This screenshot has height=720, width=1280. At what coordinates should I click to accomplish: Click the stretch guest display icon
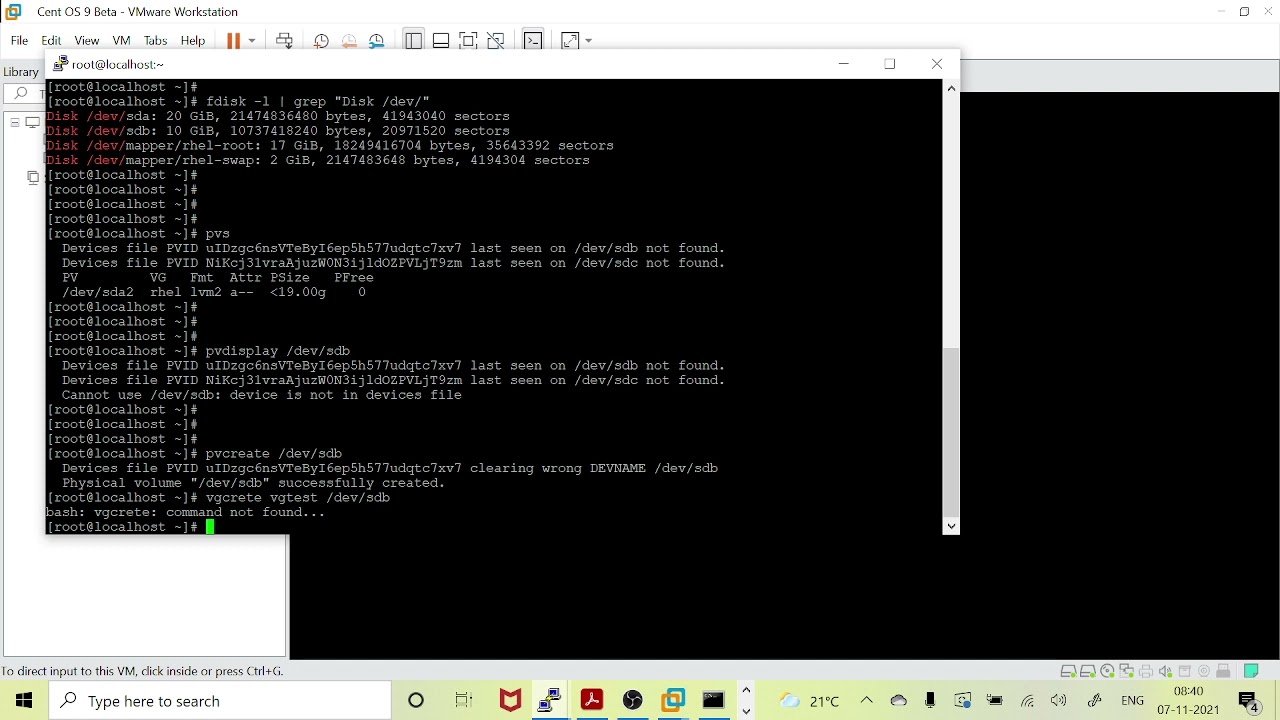coord(570,41)
